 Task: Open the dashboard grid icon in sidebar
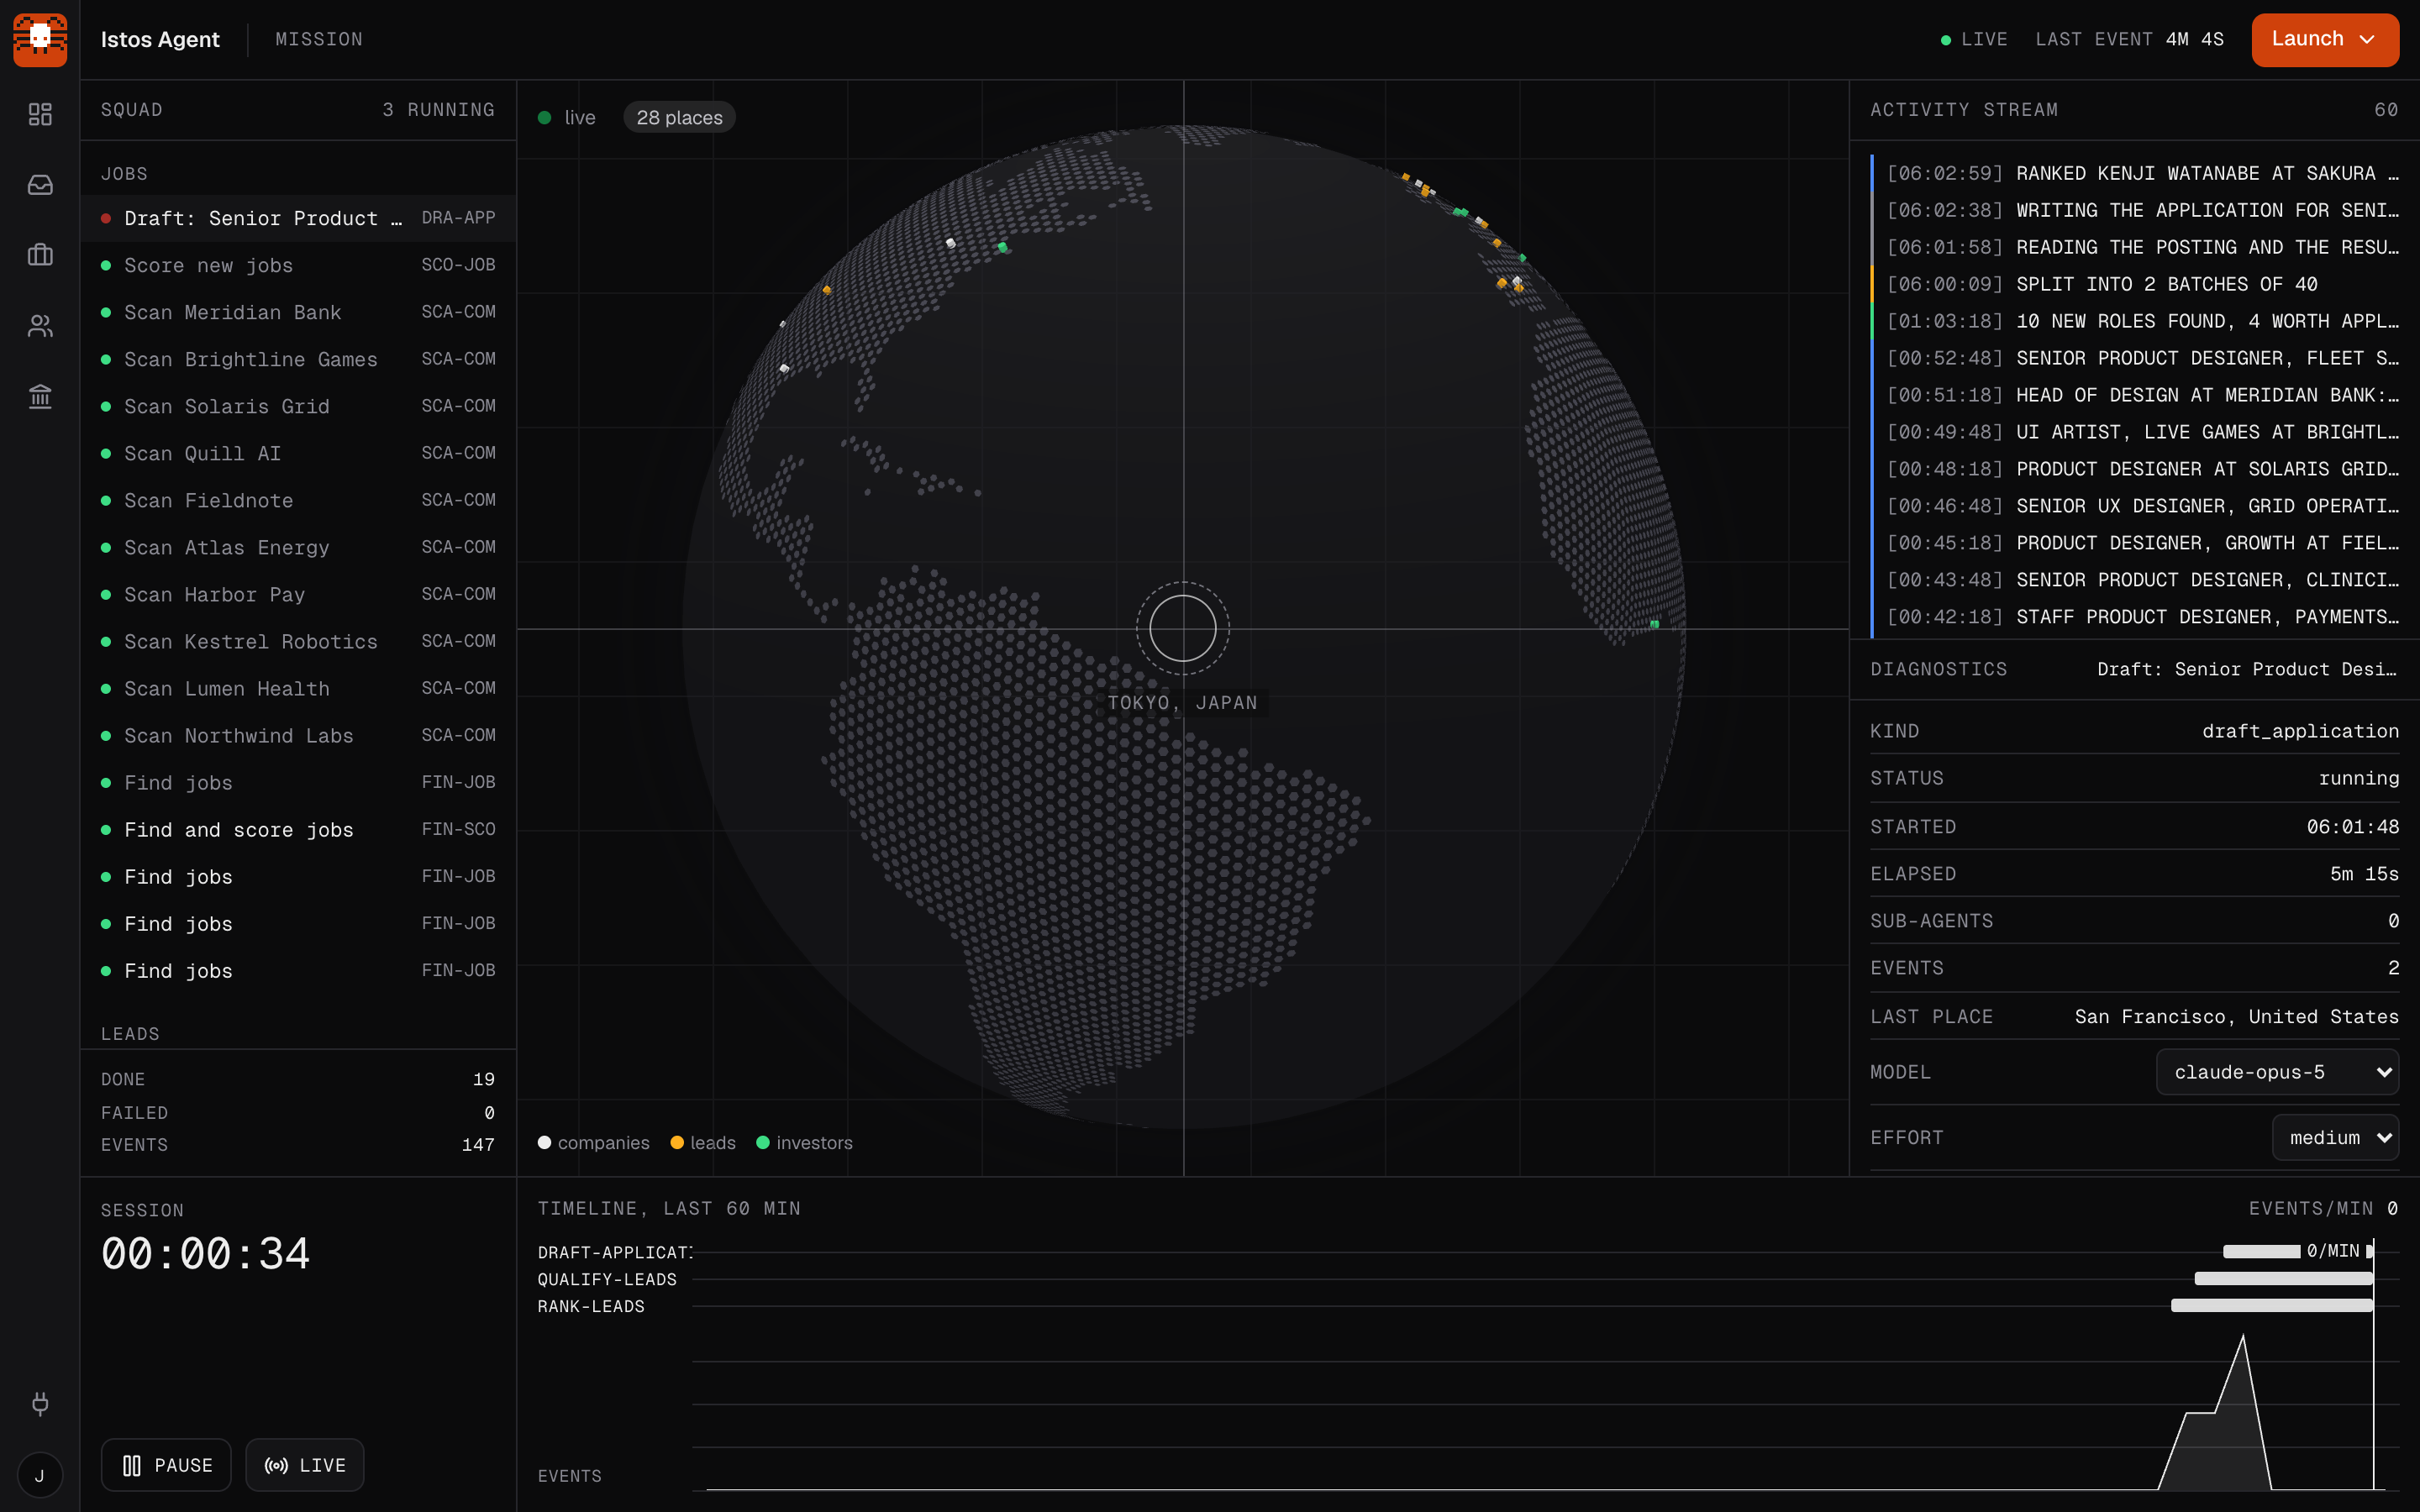(x=40, y=115)
